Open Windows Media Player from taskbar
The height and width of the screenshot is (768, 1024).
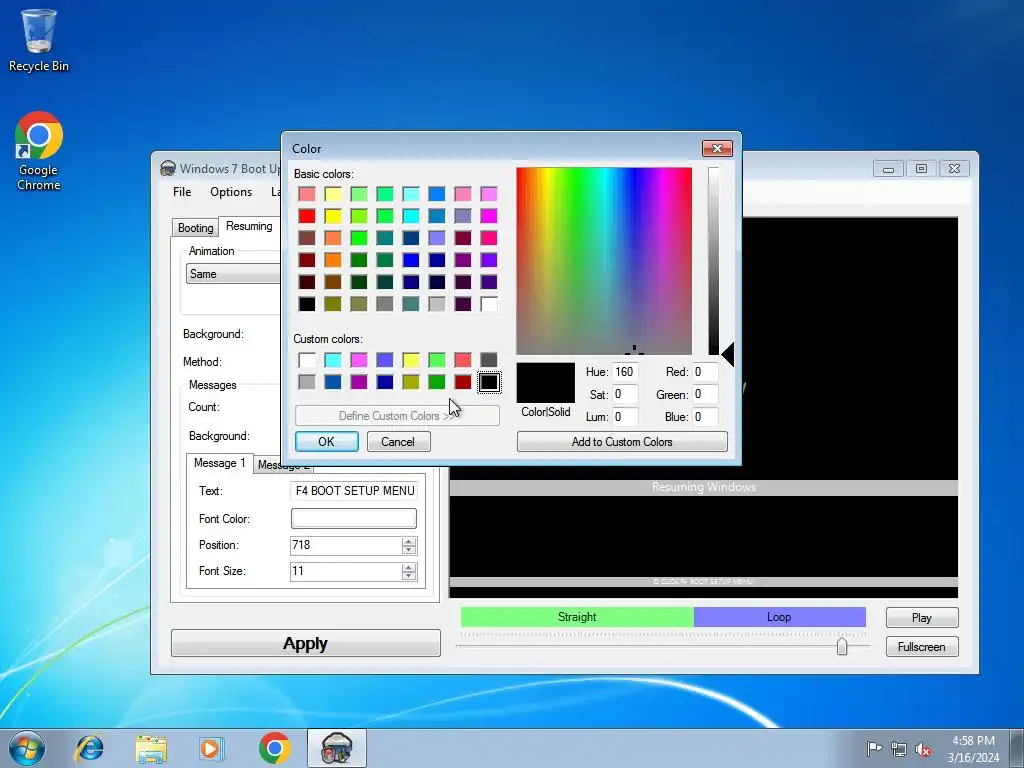(212, 748)
